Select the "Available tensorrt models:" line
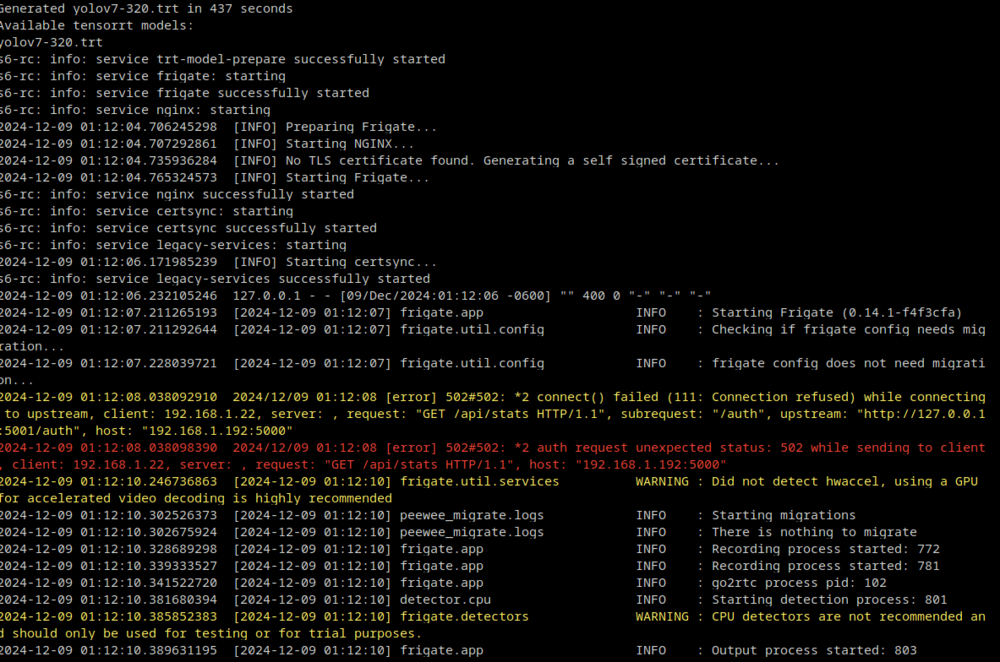The image size is (1000, 662). (x=96, y=26)
